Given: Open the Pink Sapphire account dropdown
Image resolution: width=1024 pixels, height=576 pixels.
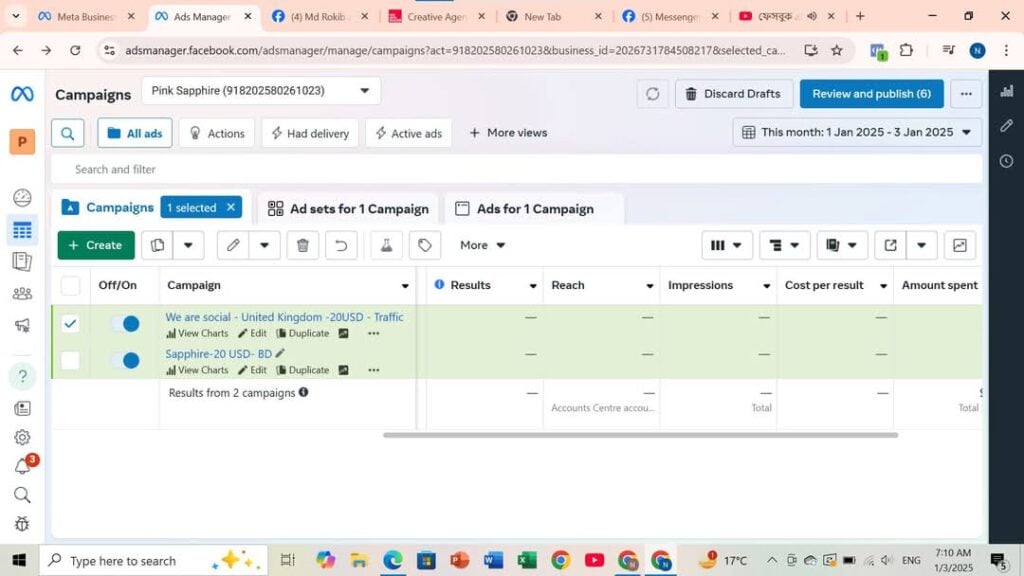Looking at the screenshot, I should coord(261,91).
